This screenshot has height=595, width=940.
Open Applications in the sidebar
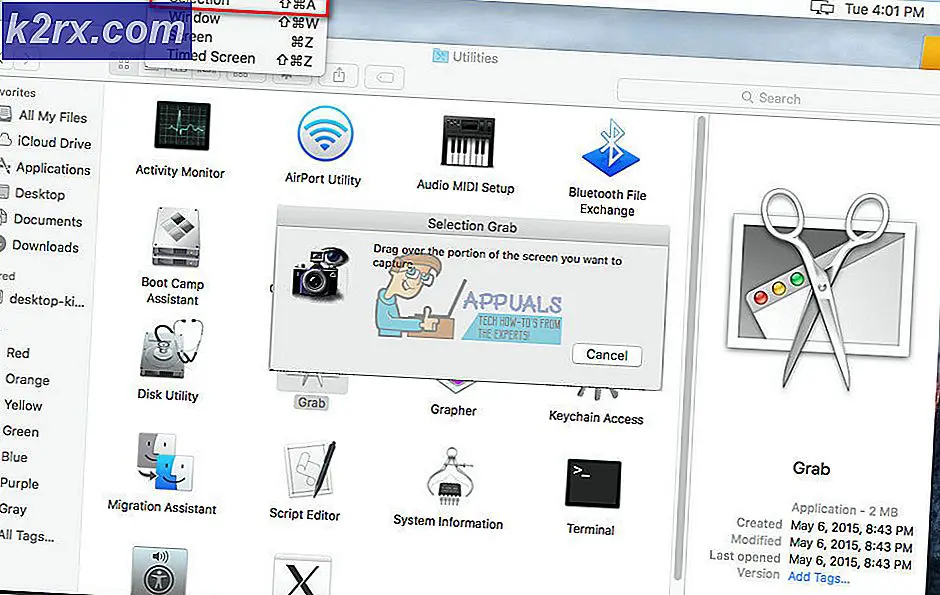(x=53, y=168)
